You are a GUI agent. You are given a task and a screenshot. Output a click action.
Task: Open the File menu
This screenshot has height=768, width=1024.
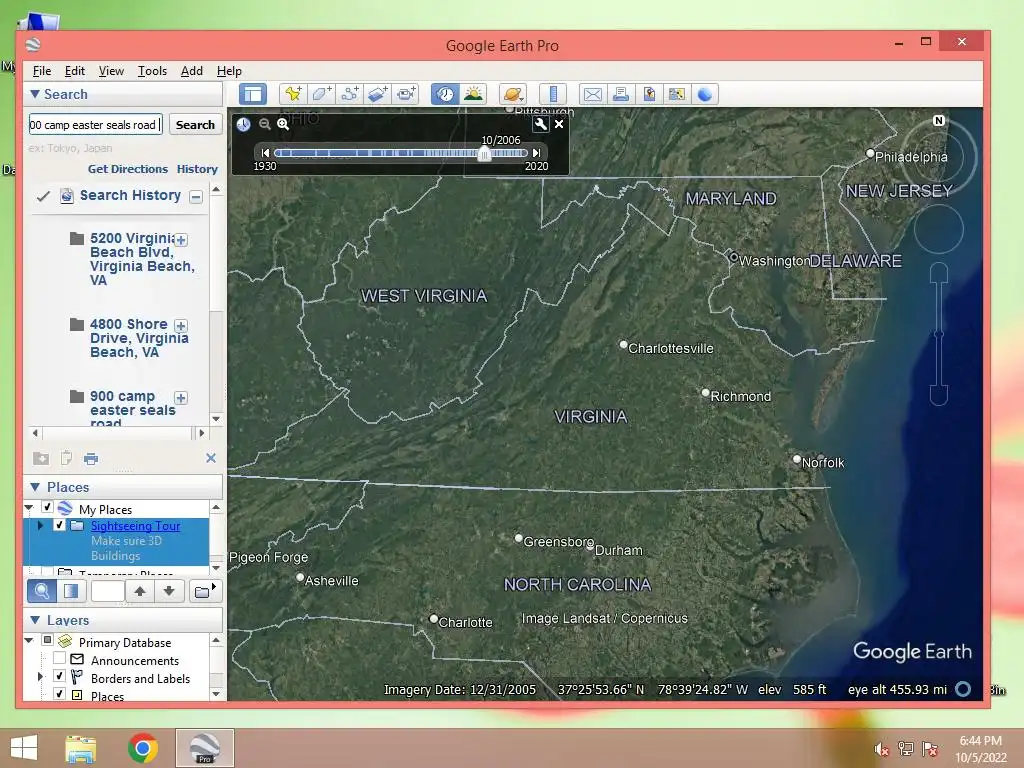point(42,71)
